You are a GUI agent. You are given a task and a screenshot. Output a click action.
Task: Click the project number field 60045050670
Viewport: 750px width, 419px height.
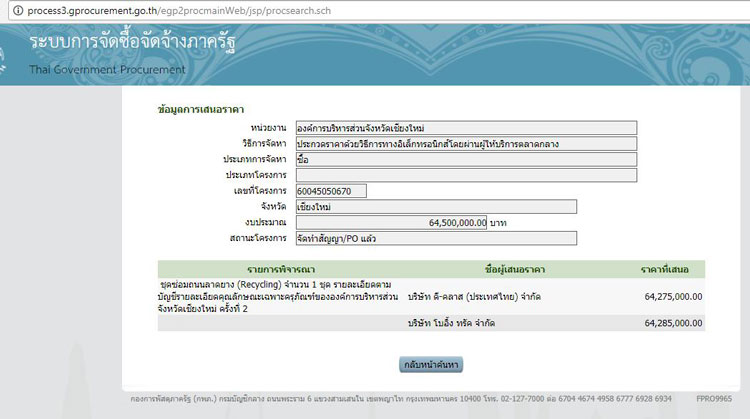324,191
